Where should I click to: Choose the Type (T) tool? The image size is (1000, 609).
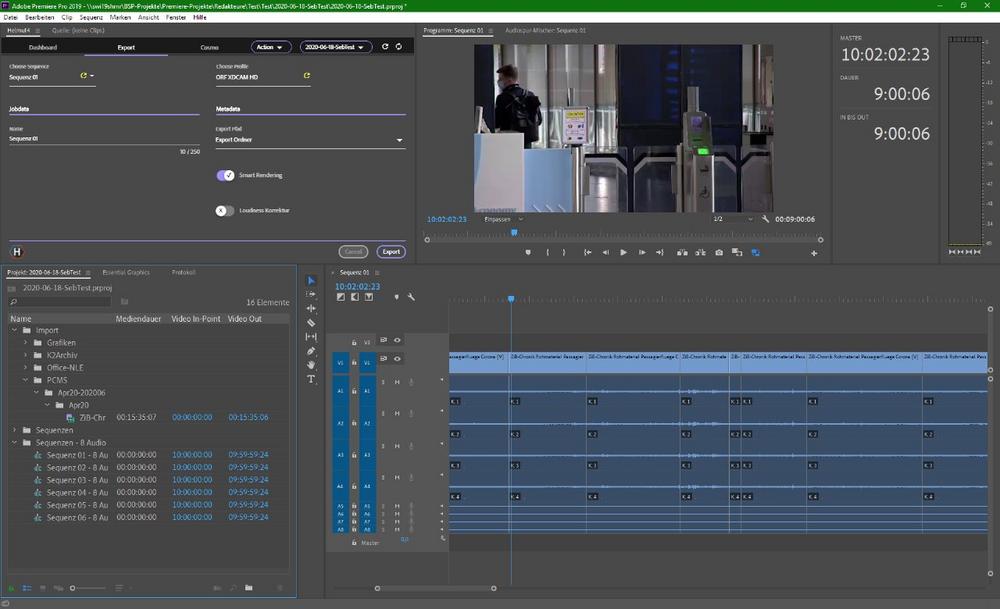[311, 379]
